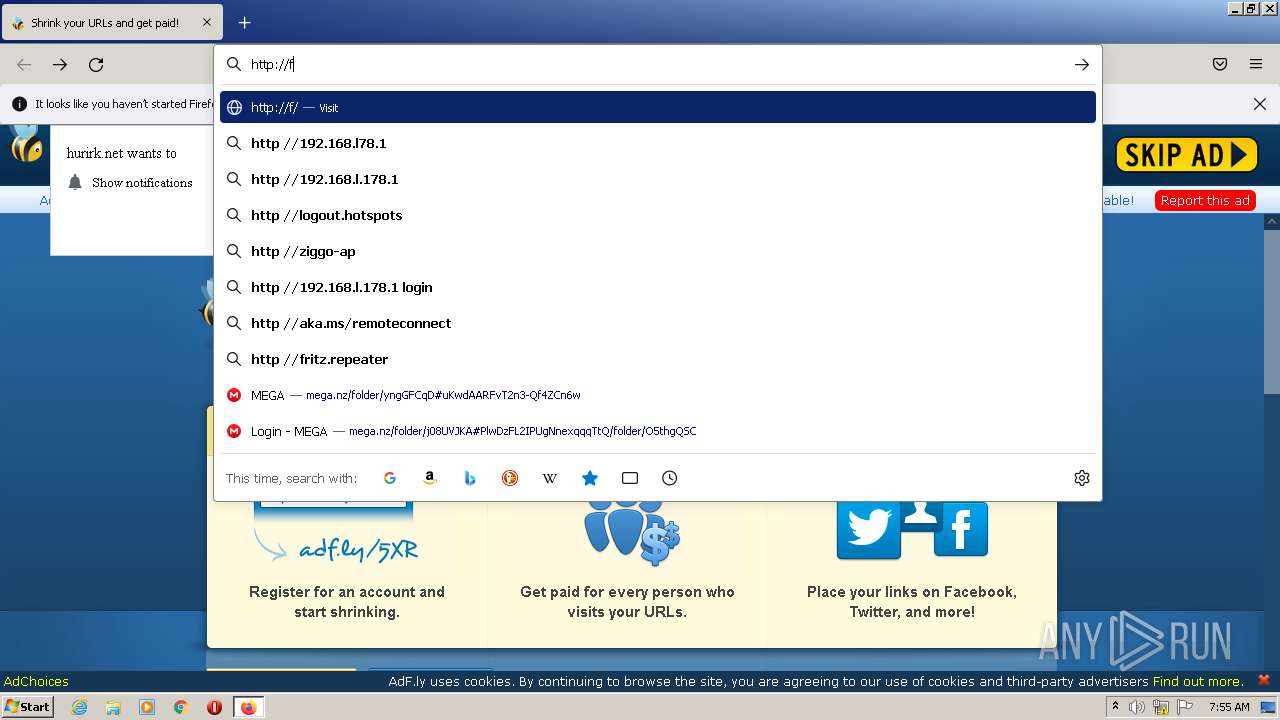Launch Internet Explorer from taskbar
Image resolution: width=1280 pixels, height=720 pixels.
(x=79, y=707)
